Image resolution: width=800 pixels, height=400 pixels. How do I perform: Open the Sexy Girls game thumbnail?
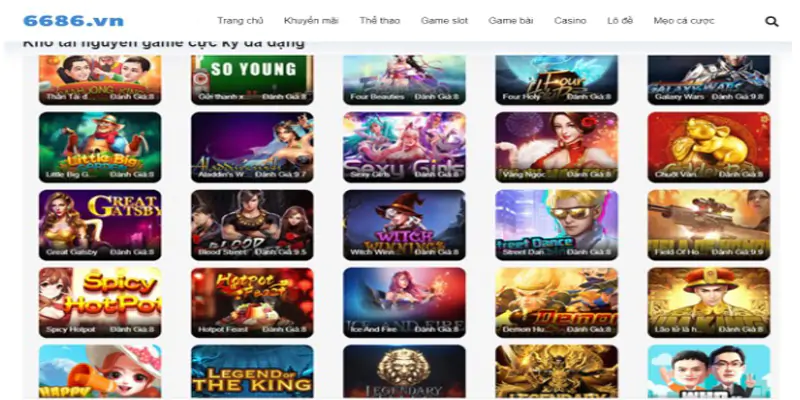pos(404,147)
